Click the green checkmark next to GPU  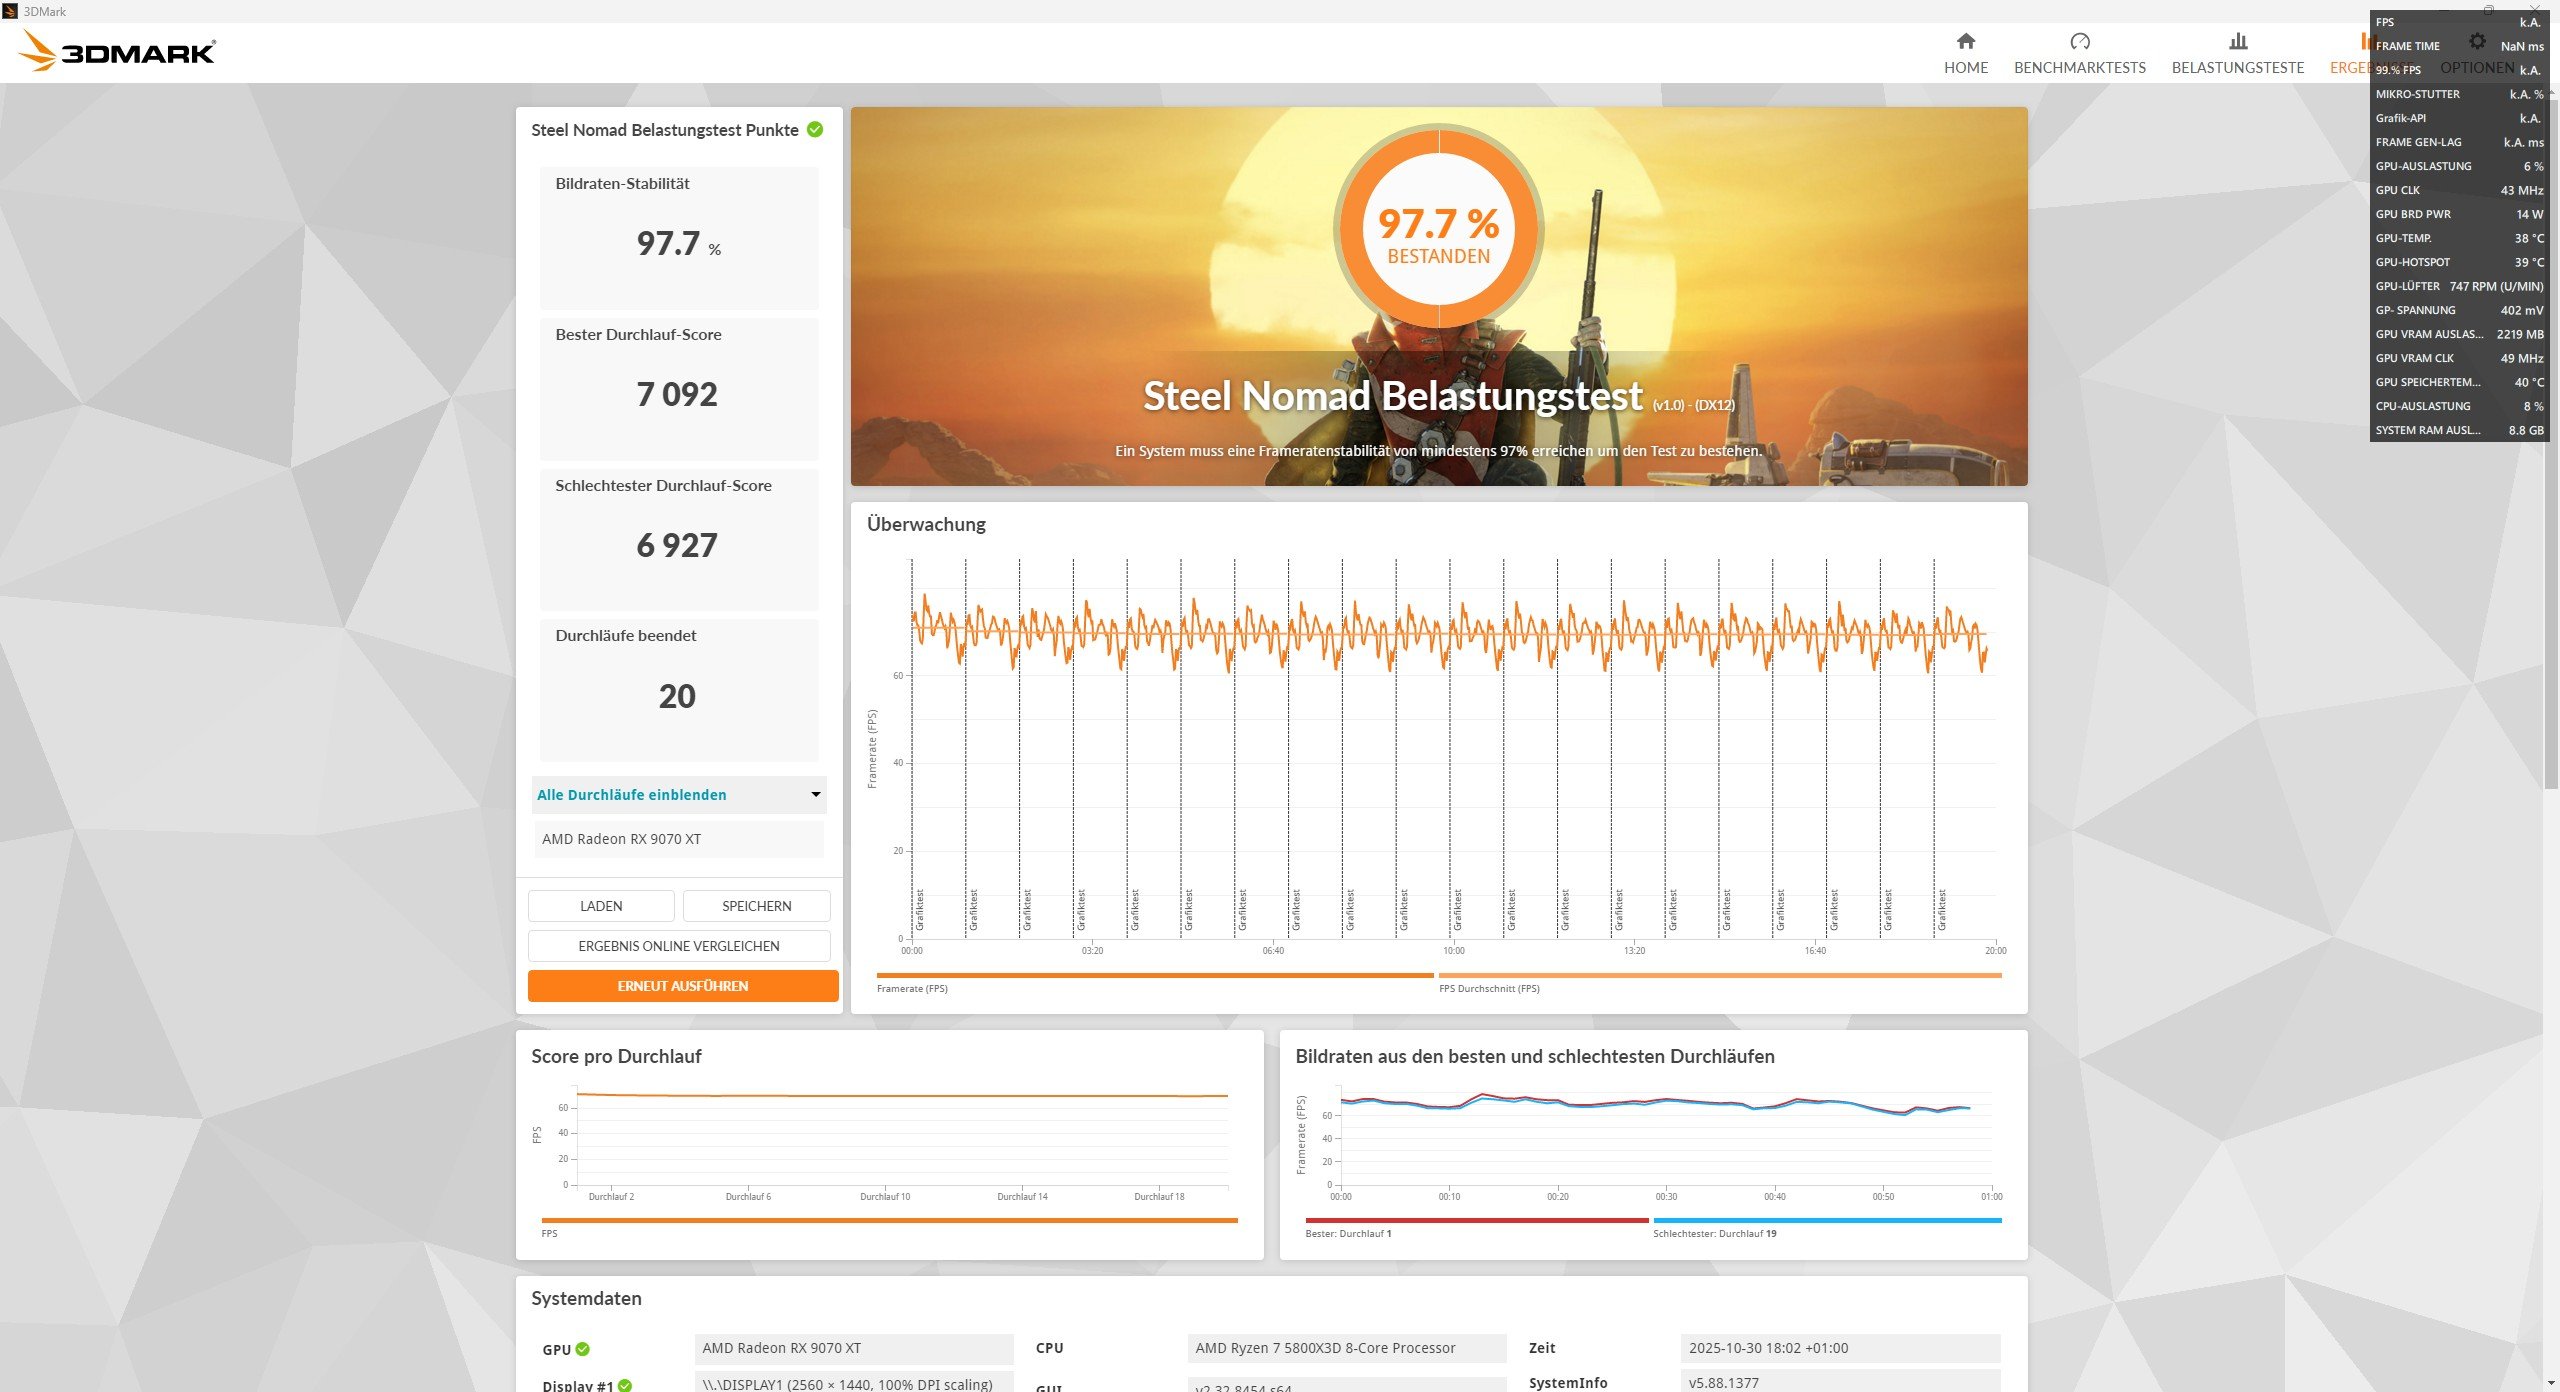[583, 1349]
